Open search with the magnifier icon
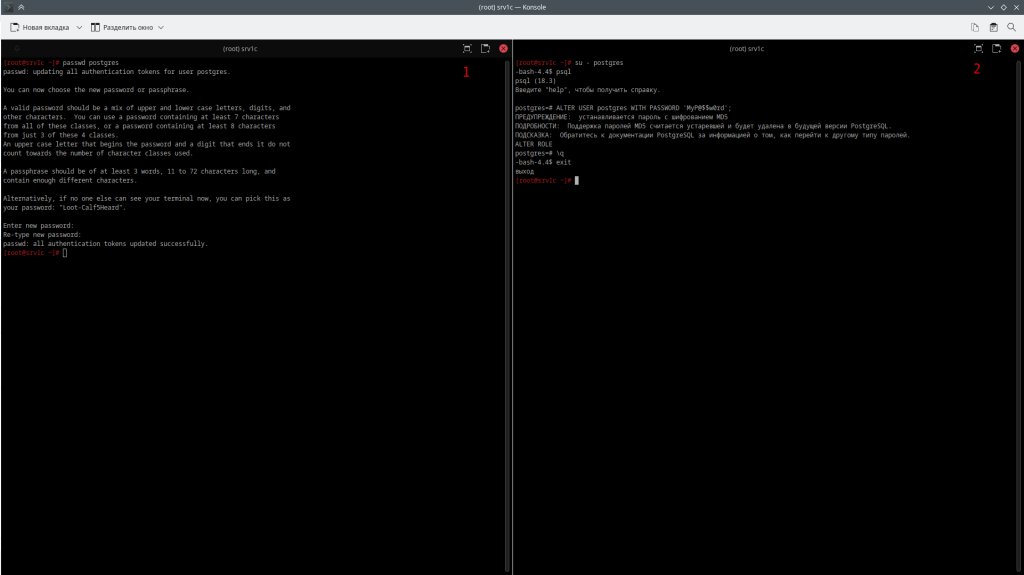Screen dimensions: 1024x575 point(1011,27)
